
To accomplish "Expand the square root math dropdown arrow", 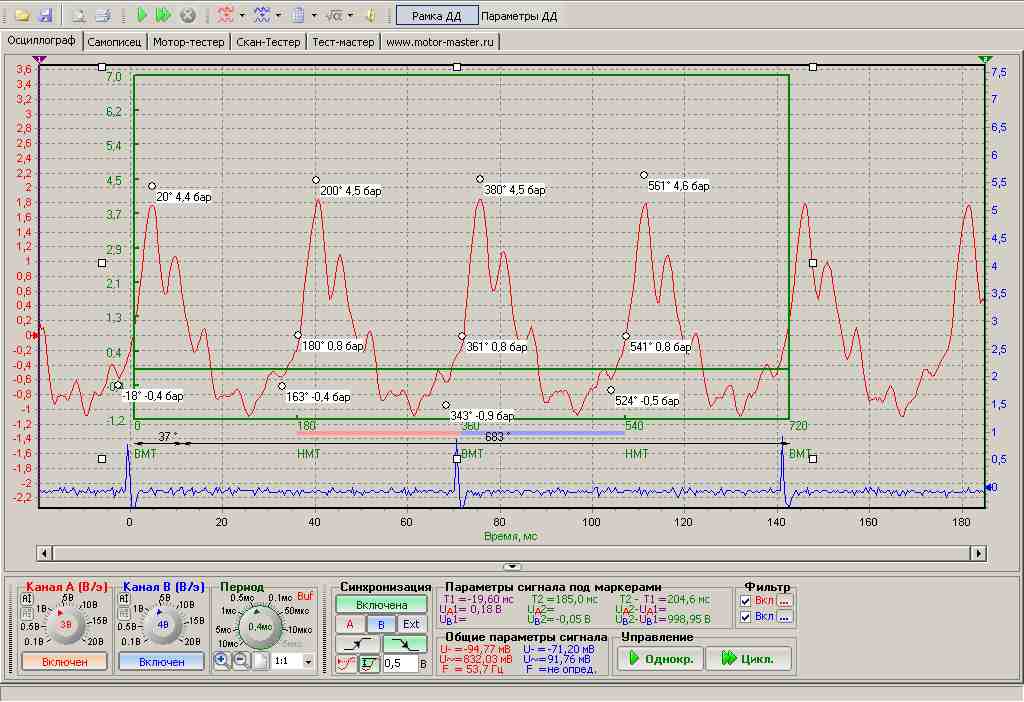I will click(x=350, y=16).
